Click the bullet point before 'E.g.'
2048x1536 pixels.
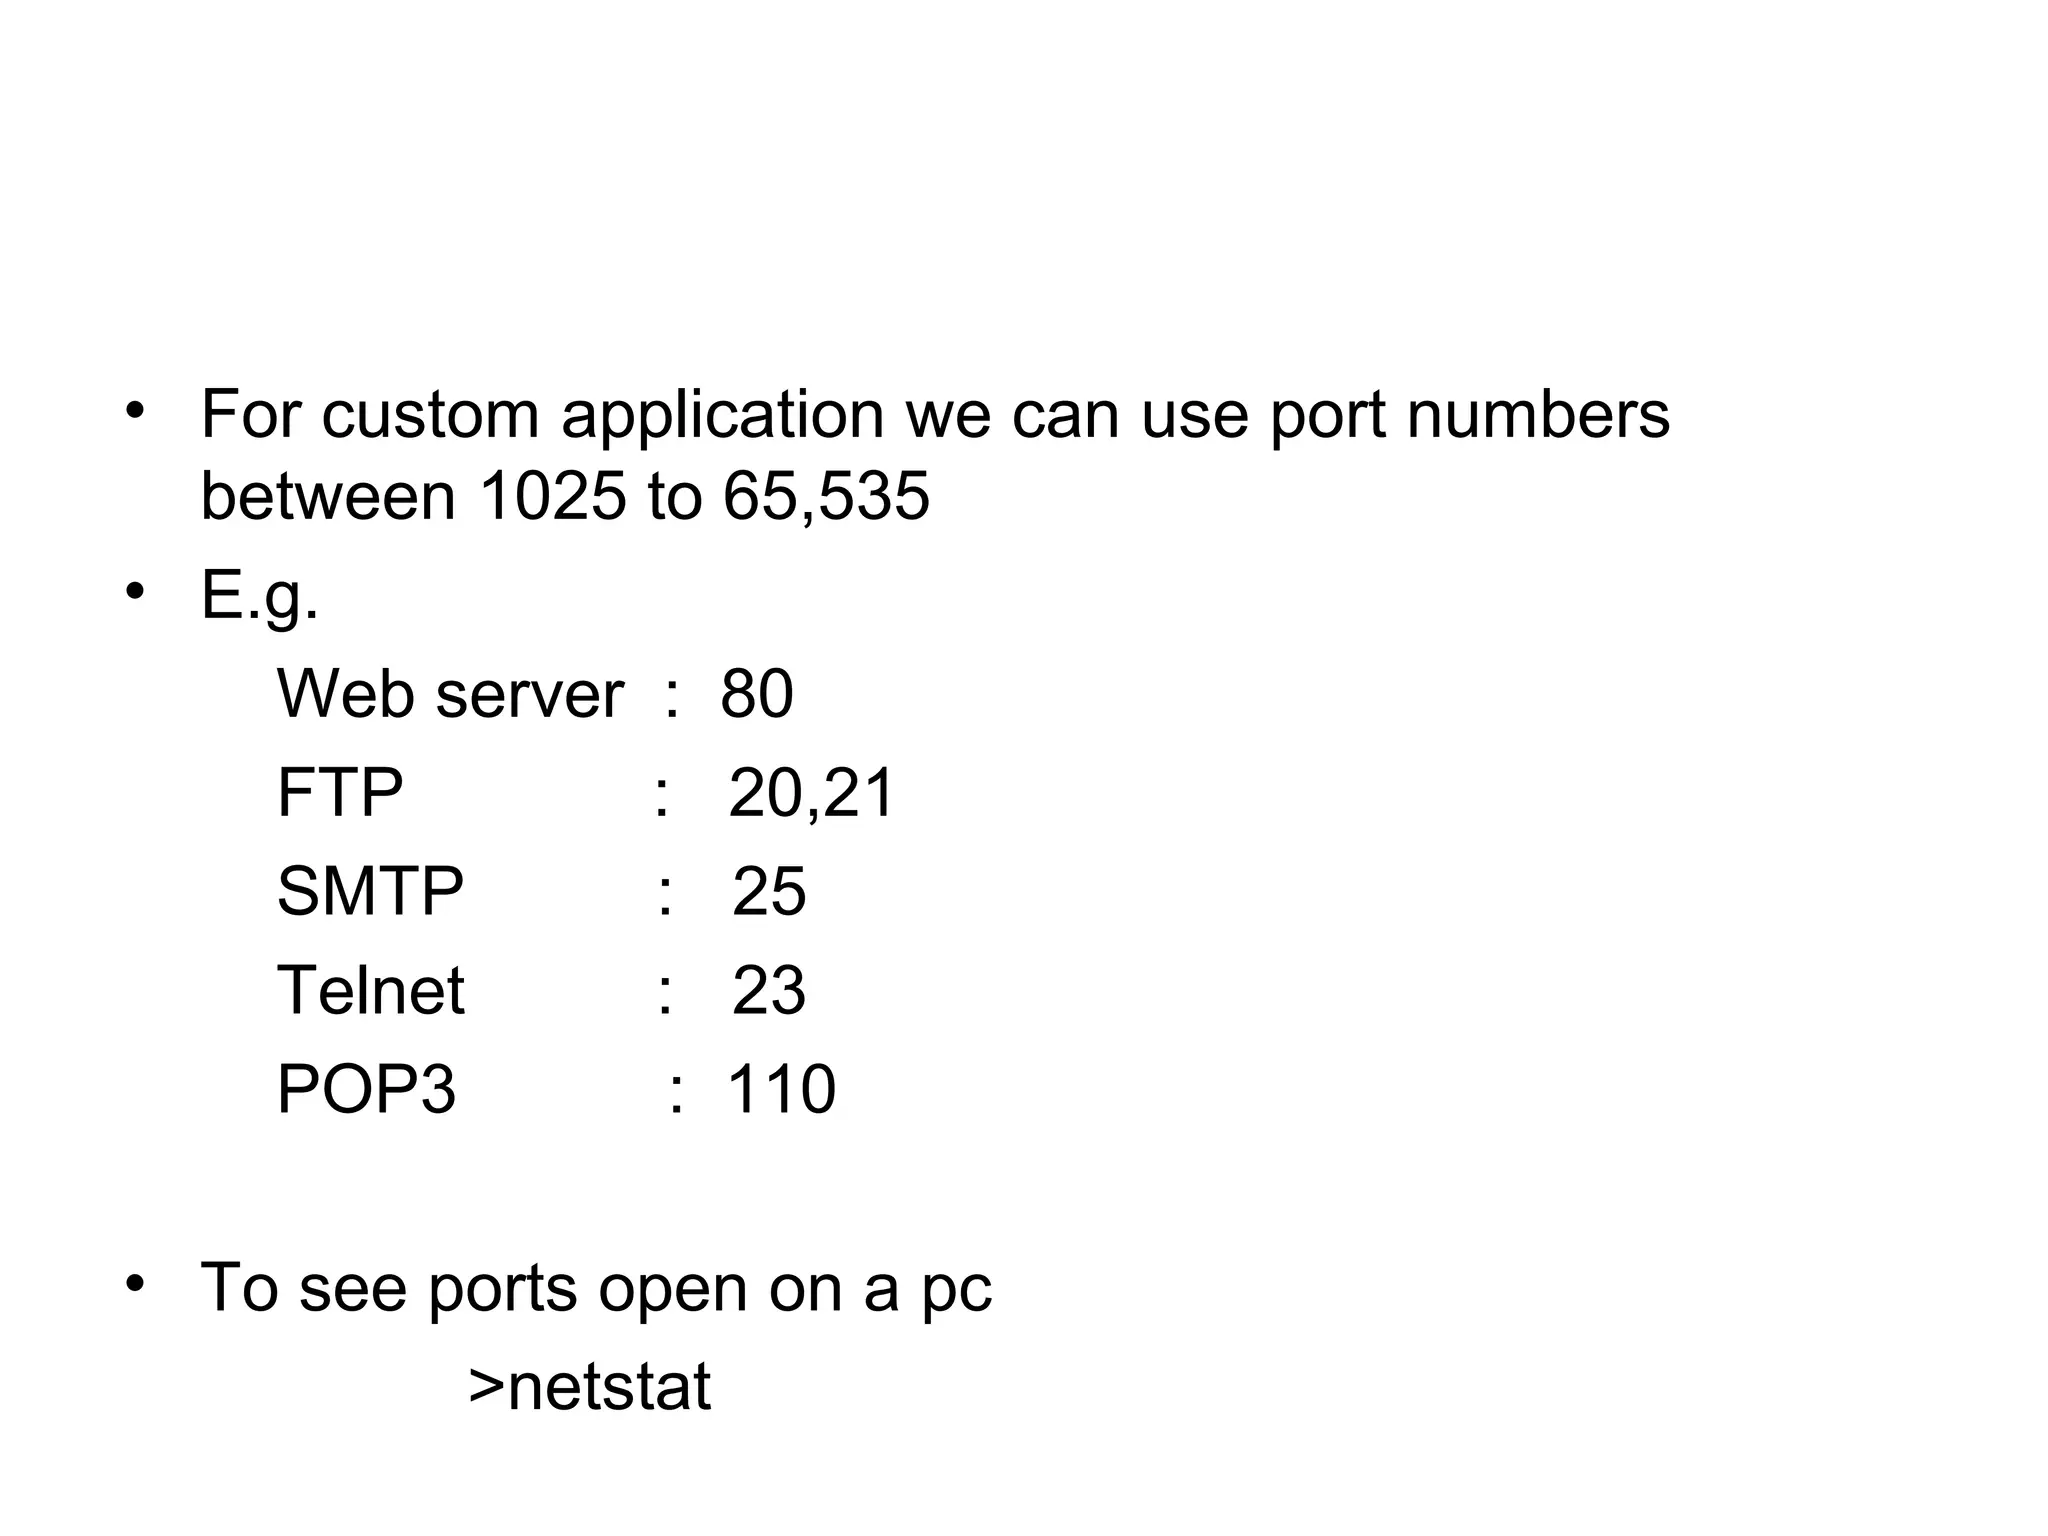[136, 591]
